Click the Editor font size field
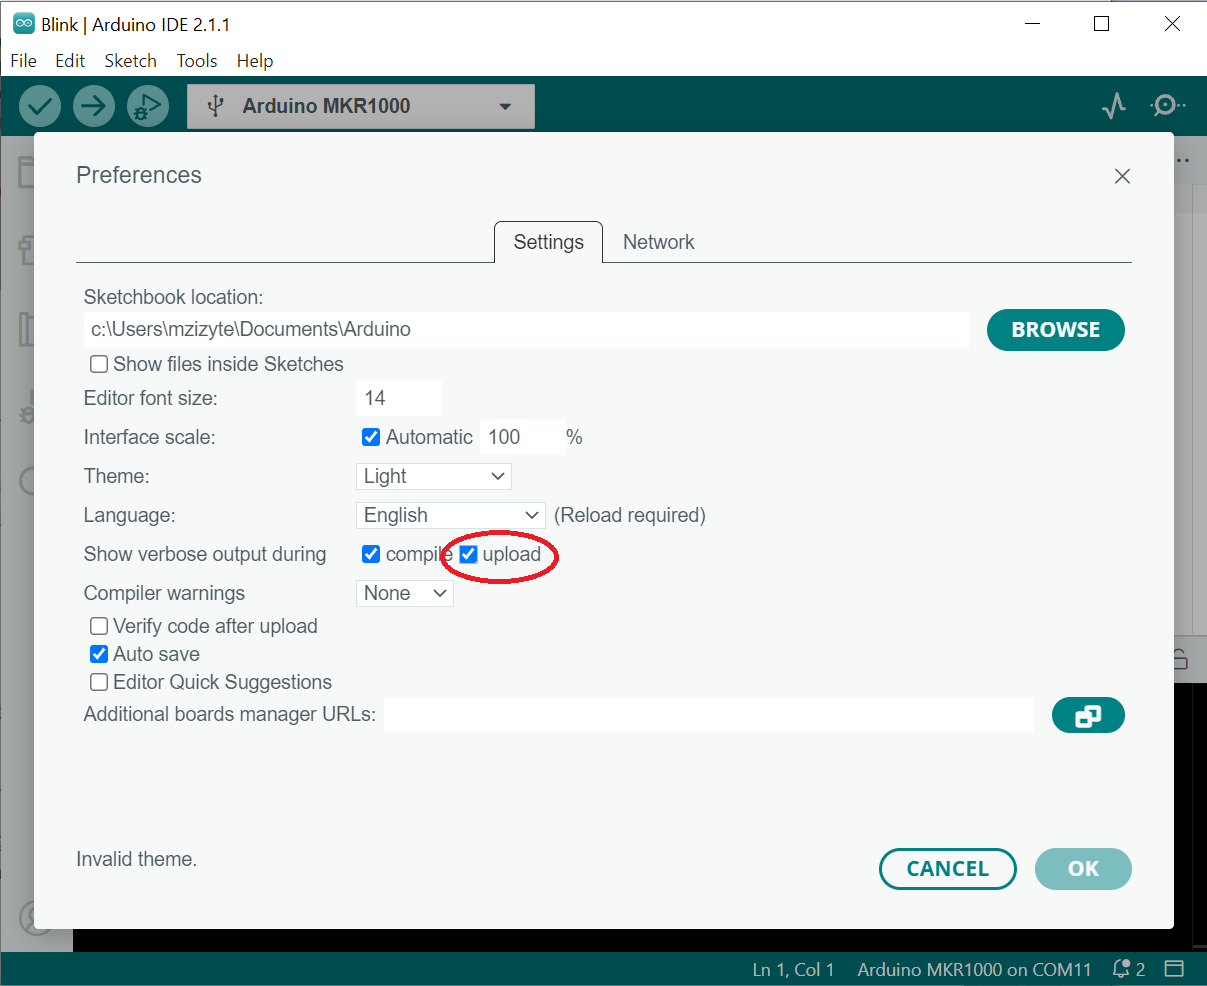 pyautogui.click(x=398, y=398)
